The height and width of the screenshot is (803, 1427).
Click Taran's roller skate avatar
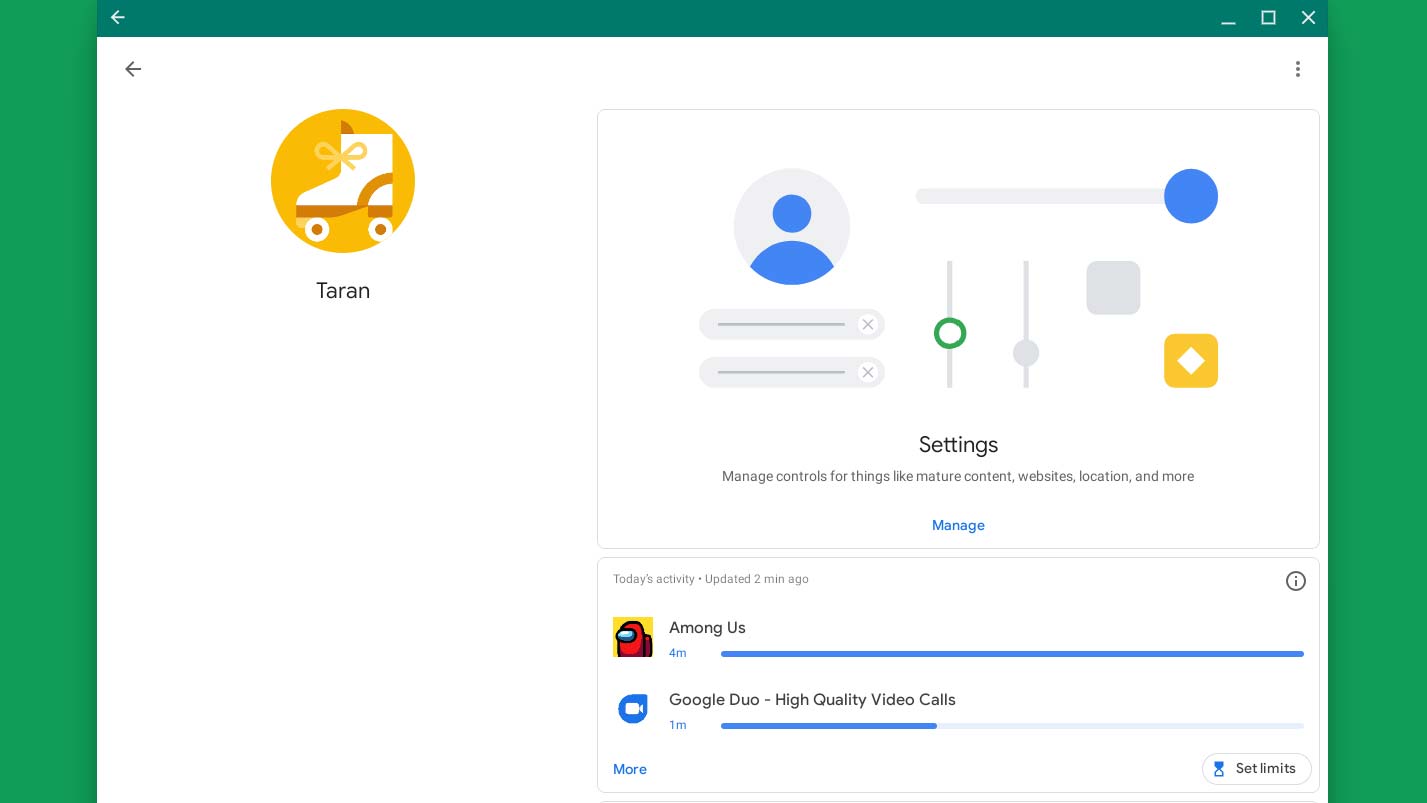click(x=343, y=181)
